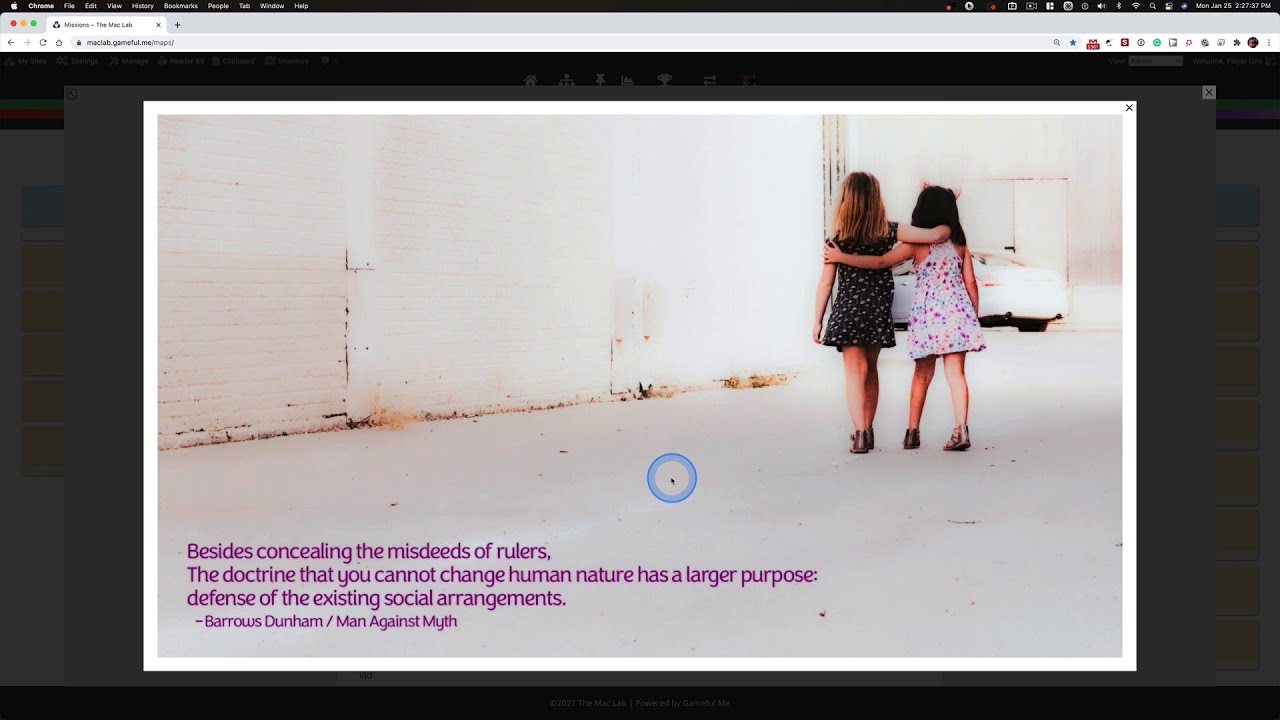Open the Bookmarks menu
The width and height of the screenshot is (1280, 720).
[181, 6]
